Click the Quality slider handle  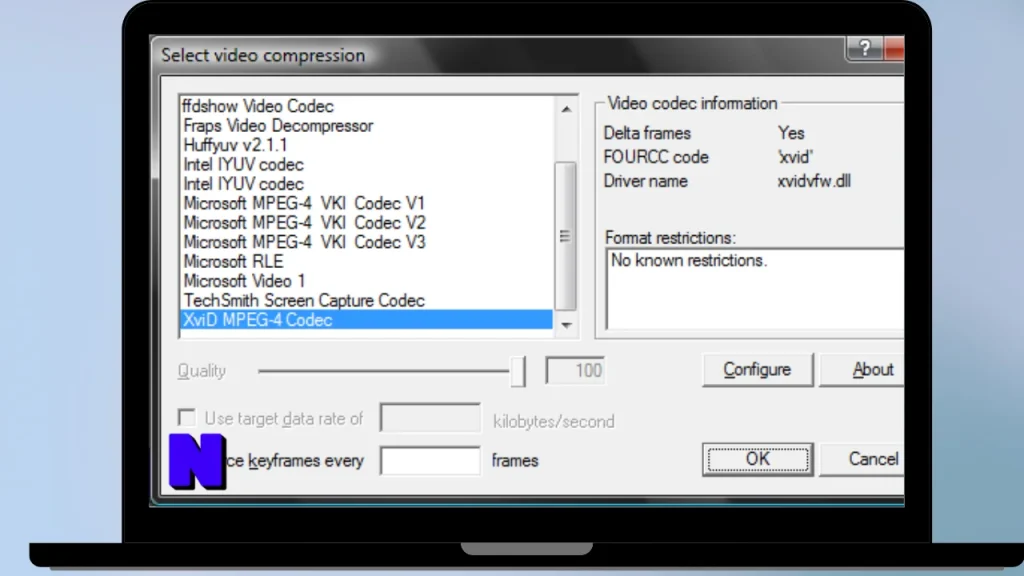[x=517, y=371]
